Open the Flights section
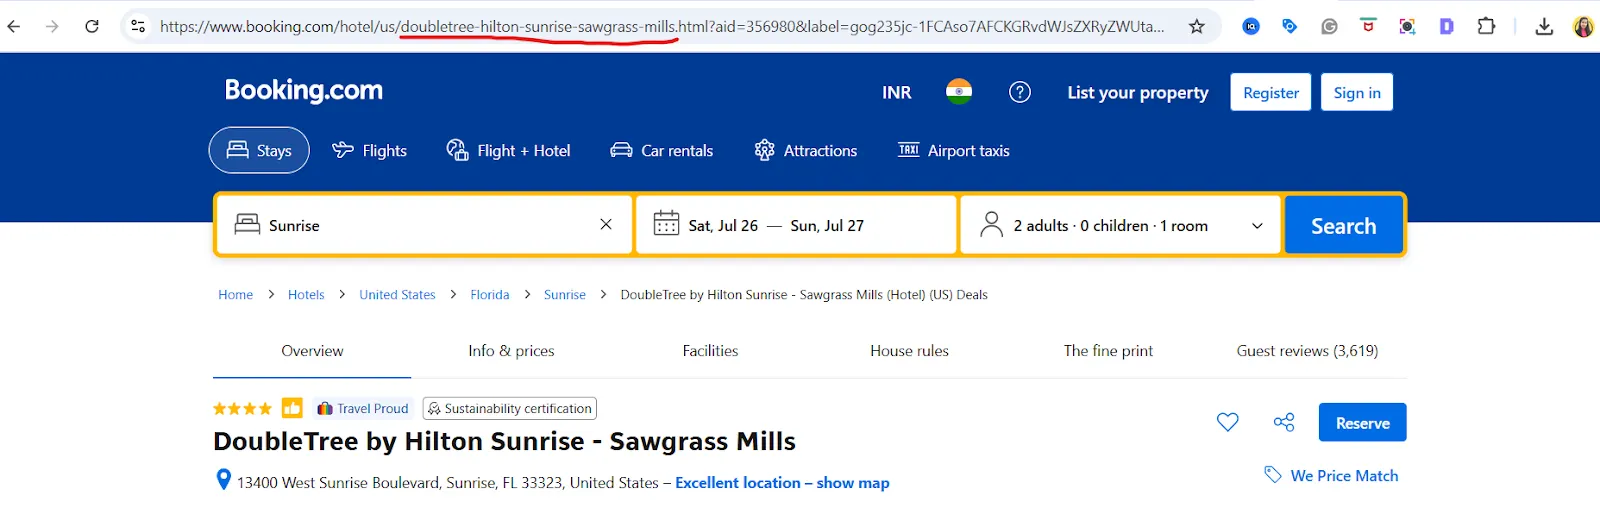This screenshot has width=1600, height=508. click(x=369, y=150)
